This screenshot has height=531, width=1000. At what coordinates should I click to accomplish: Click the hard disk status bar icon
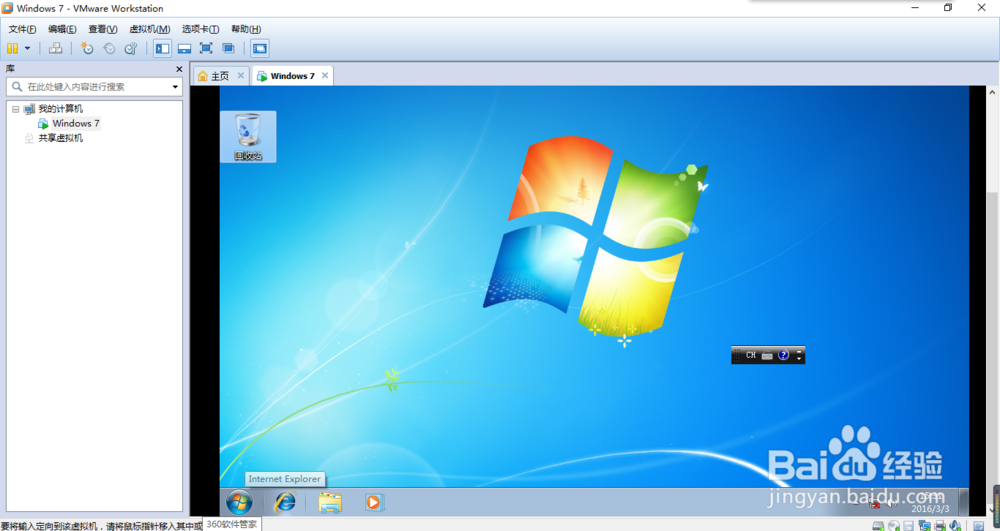click(878, 526)
